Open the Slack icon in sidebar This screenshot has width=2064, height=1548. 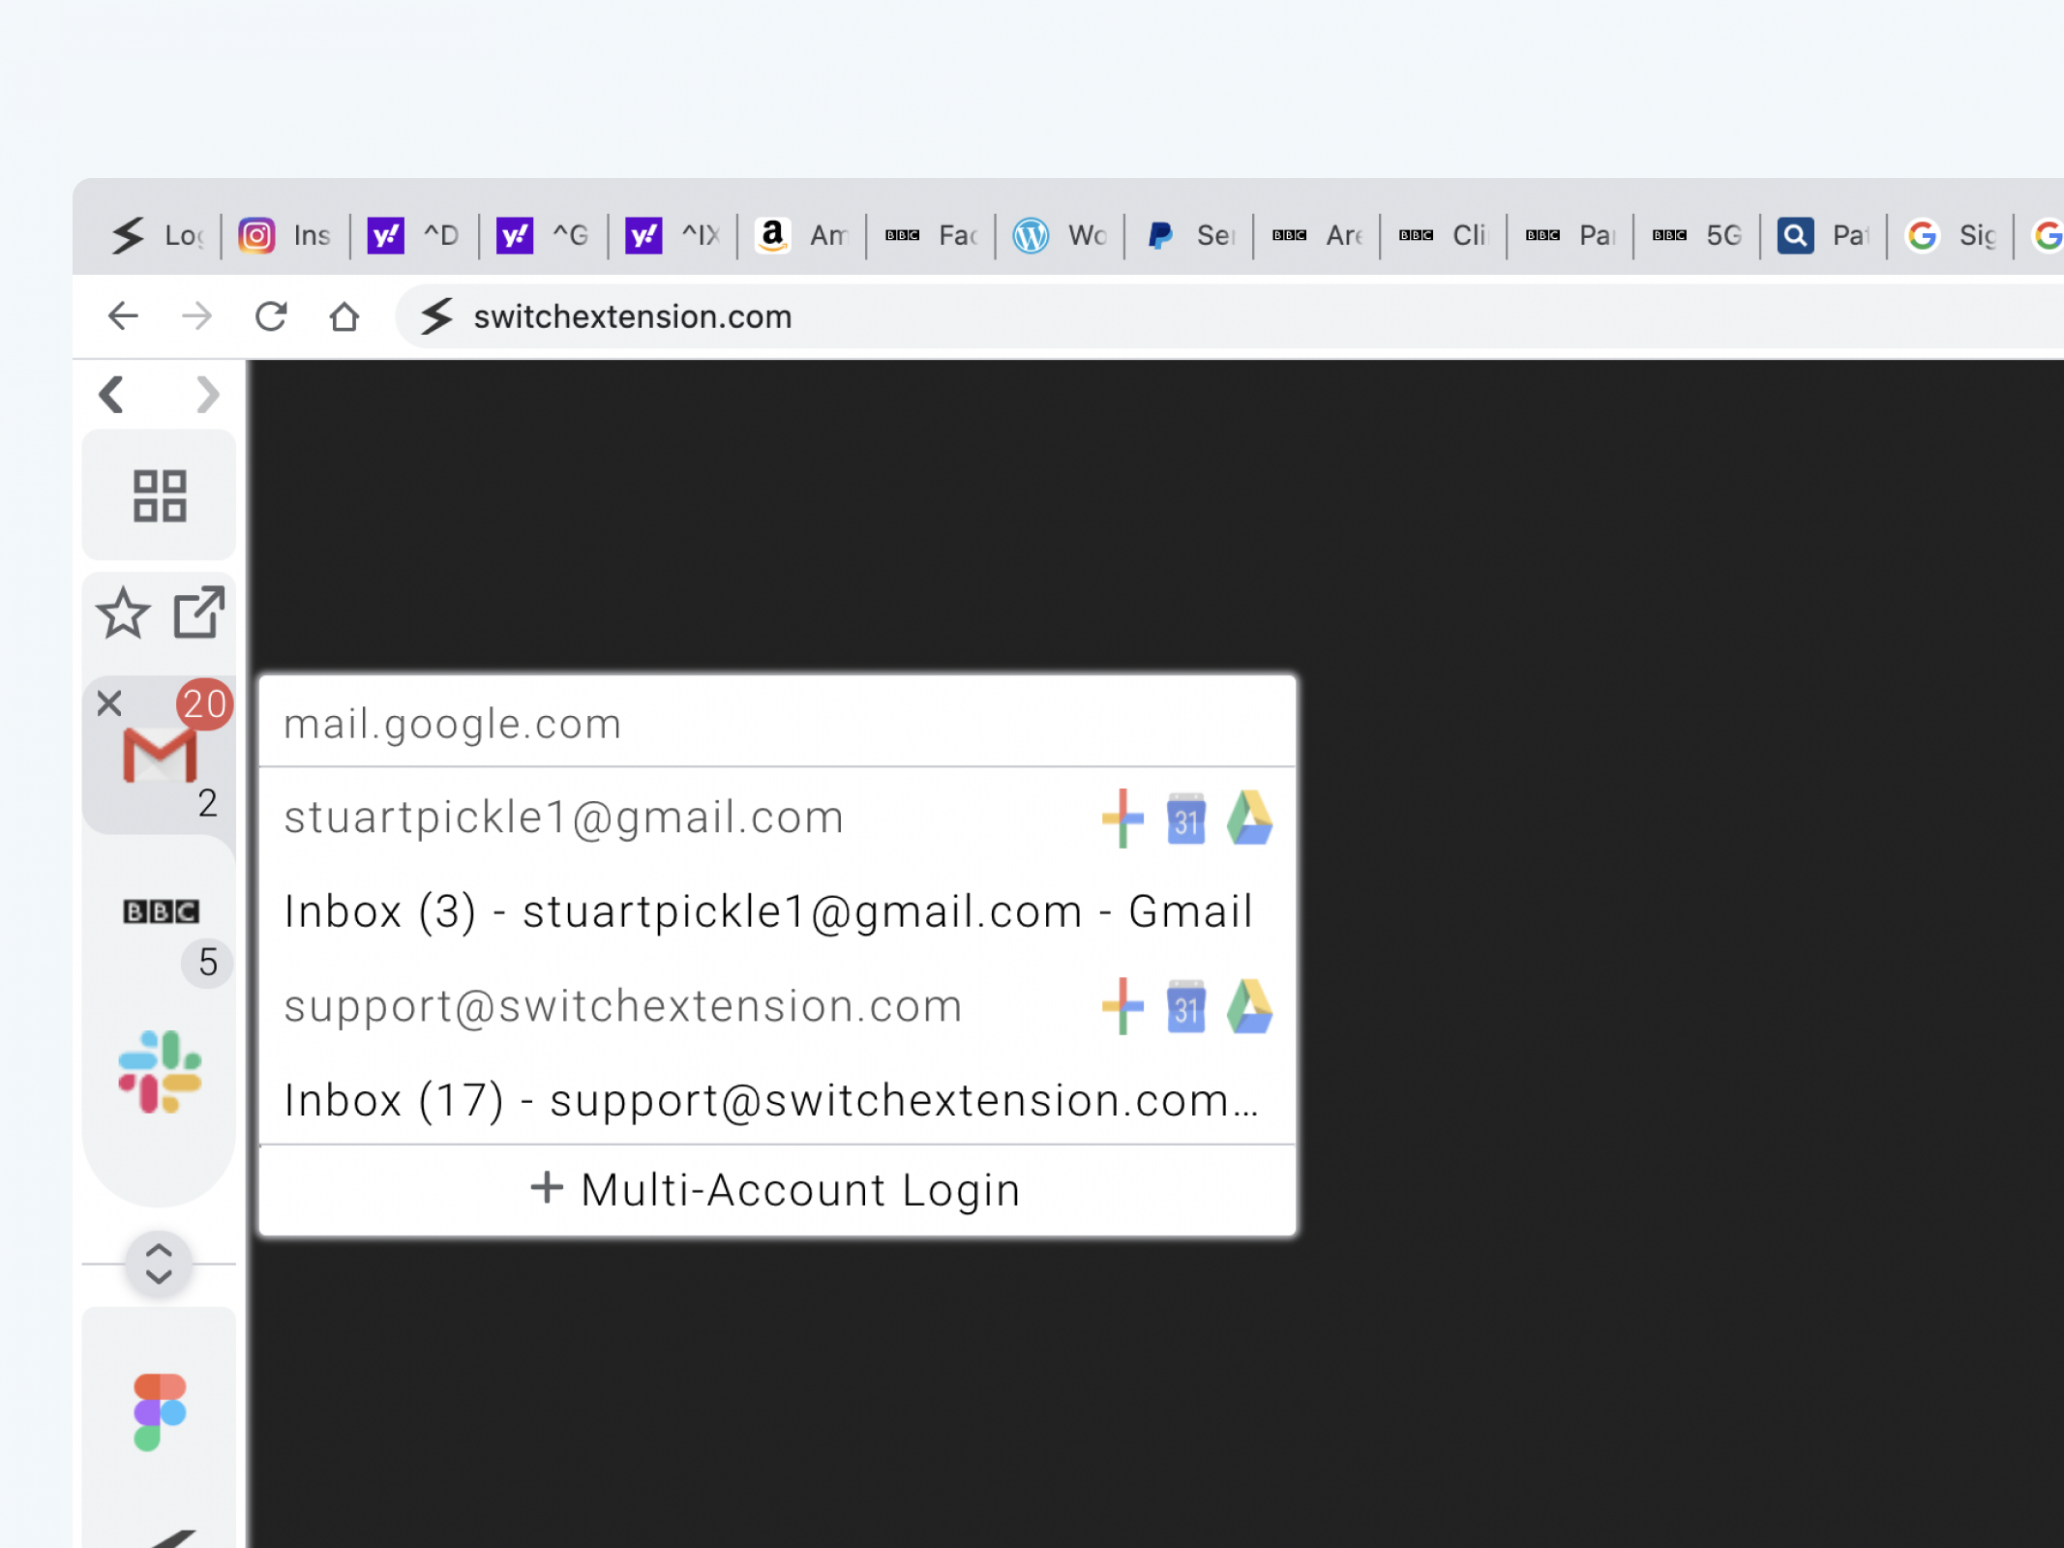[x=160, y=1071]
